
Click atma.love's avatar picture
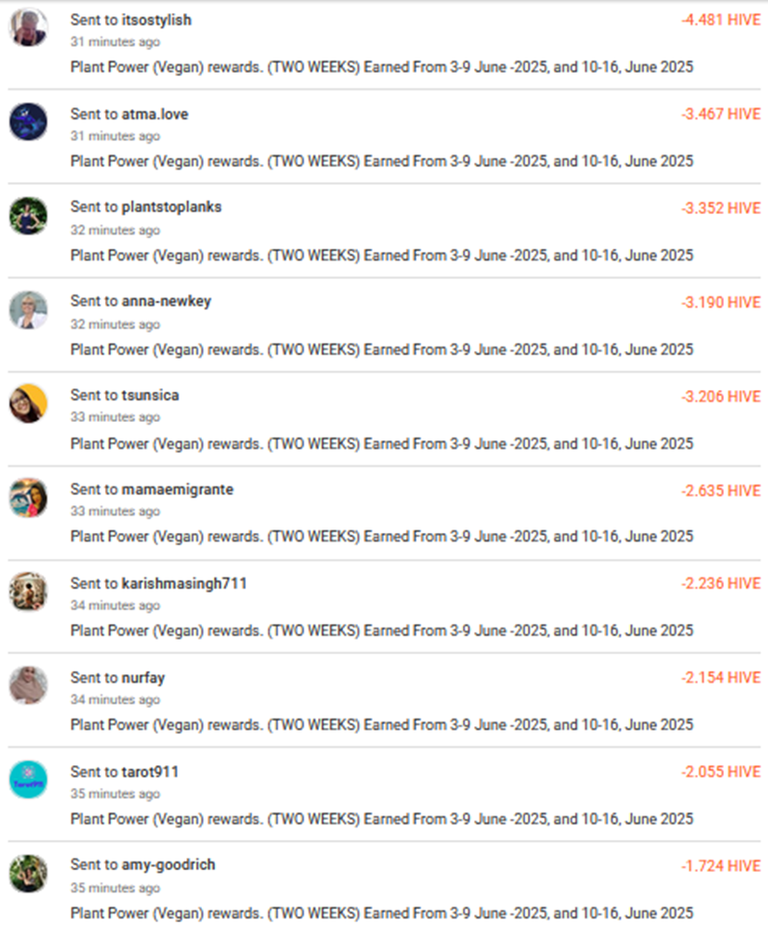click(28, 121)
